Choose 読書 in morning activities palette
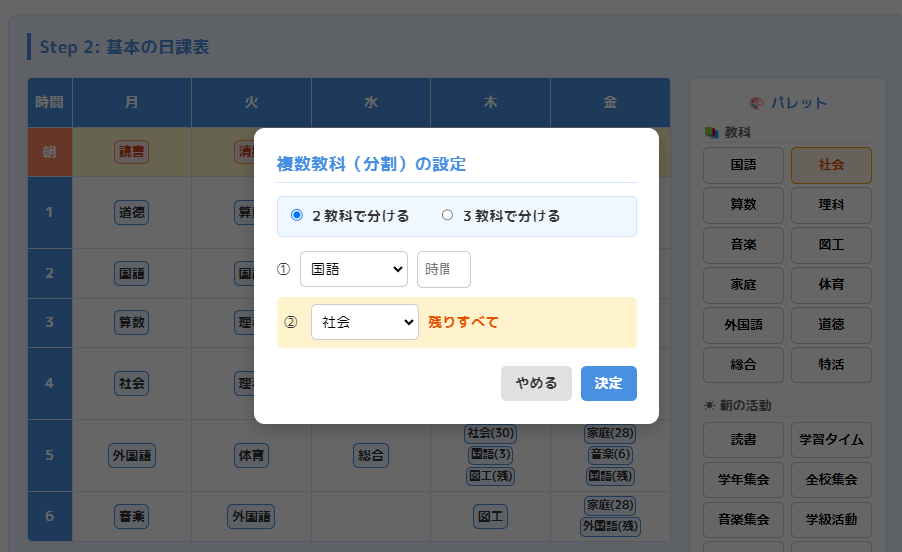 [743, 440]
